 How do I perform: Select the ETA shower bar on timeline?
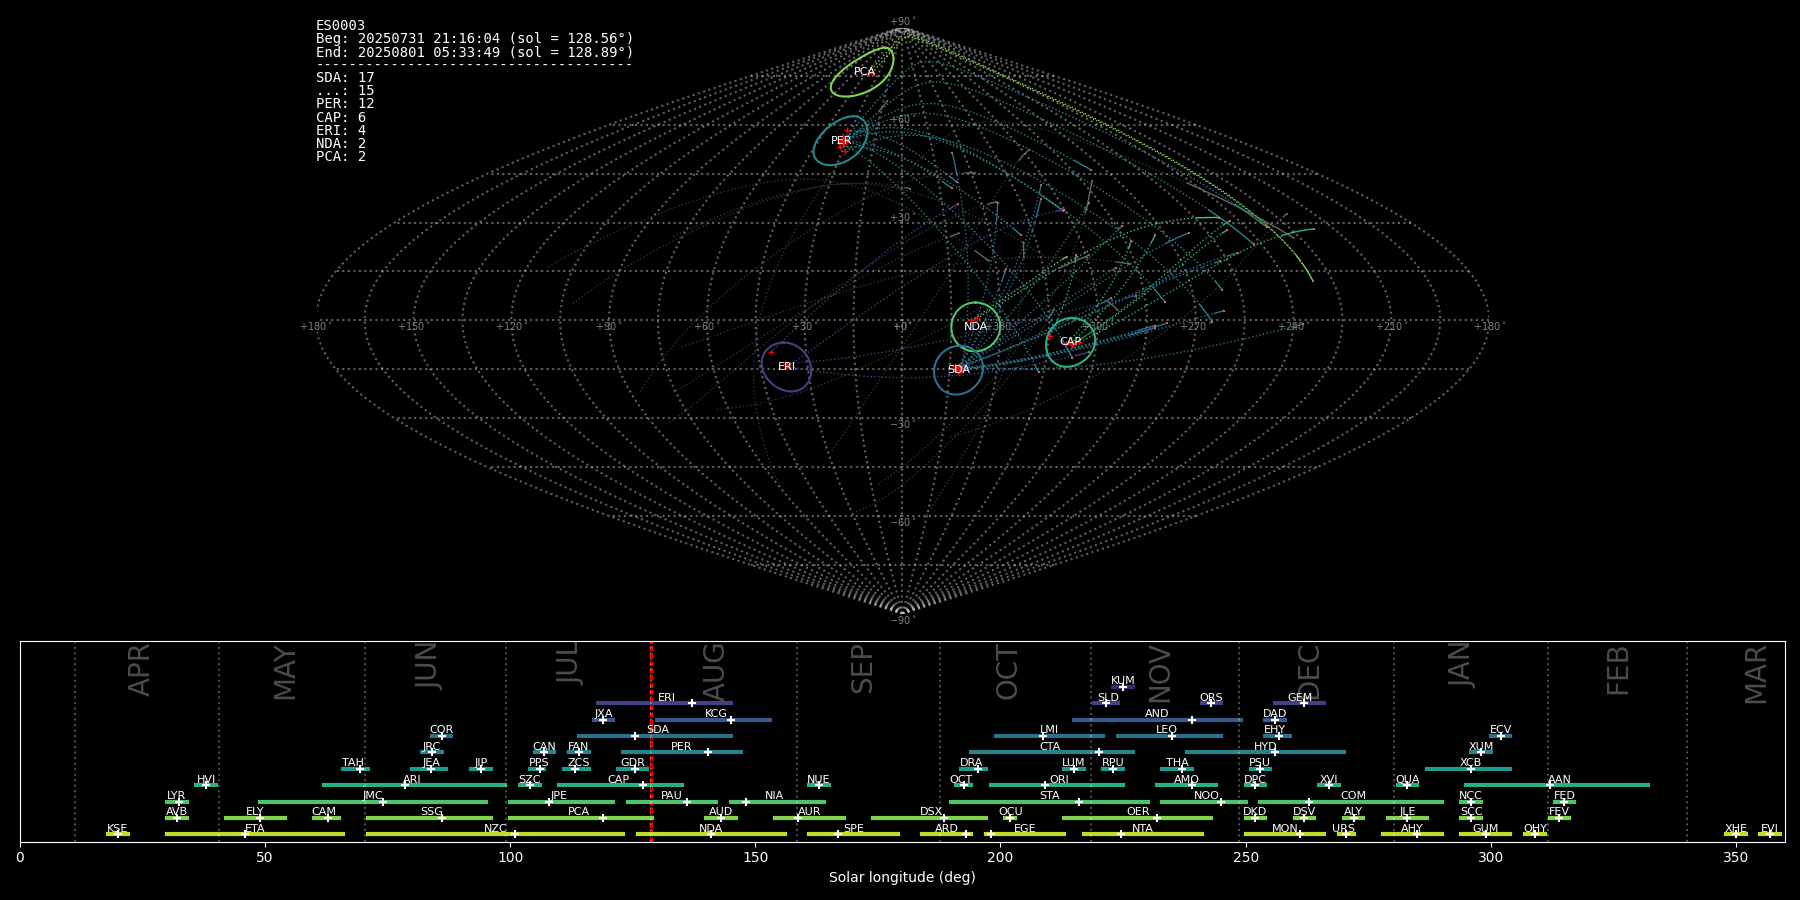coord(255,834)
